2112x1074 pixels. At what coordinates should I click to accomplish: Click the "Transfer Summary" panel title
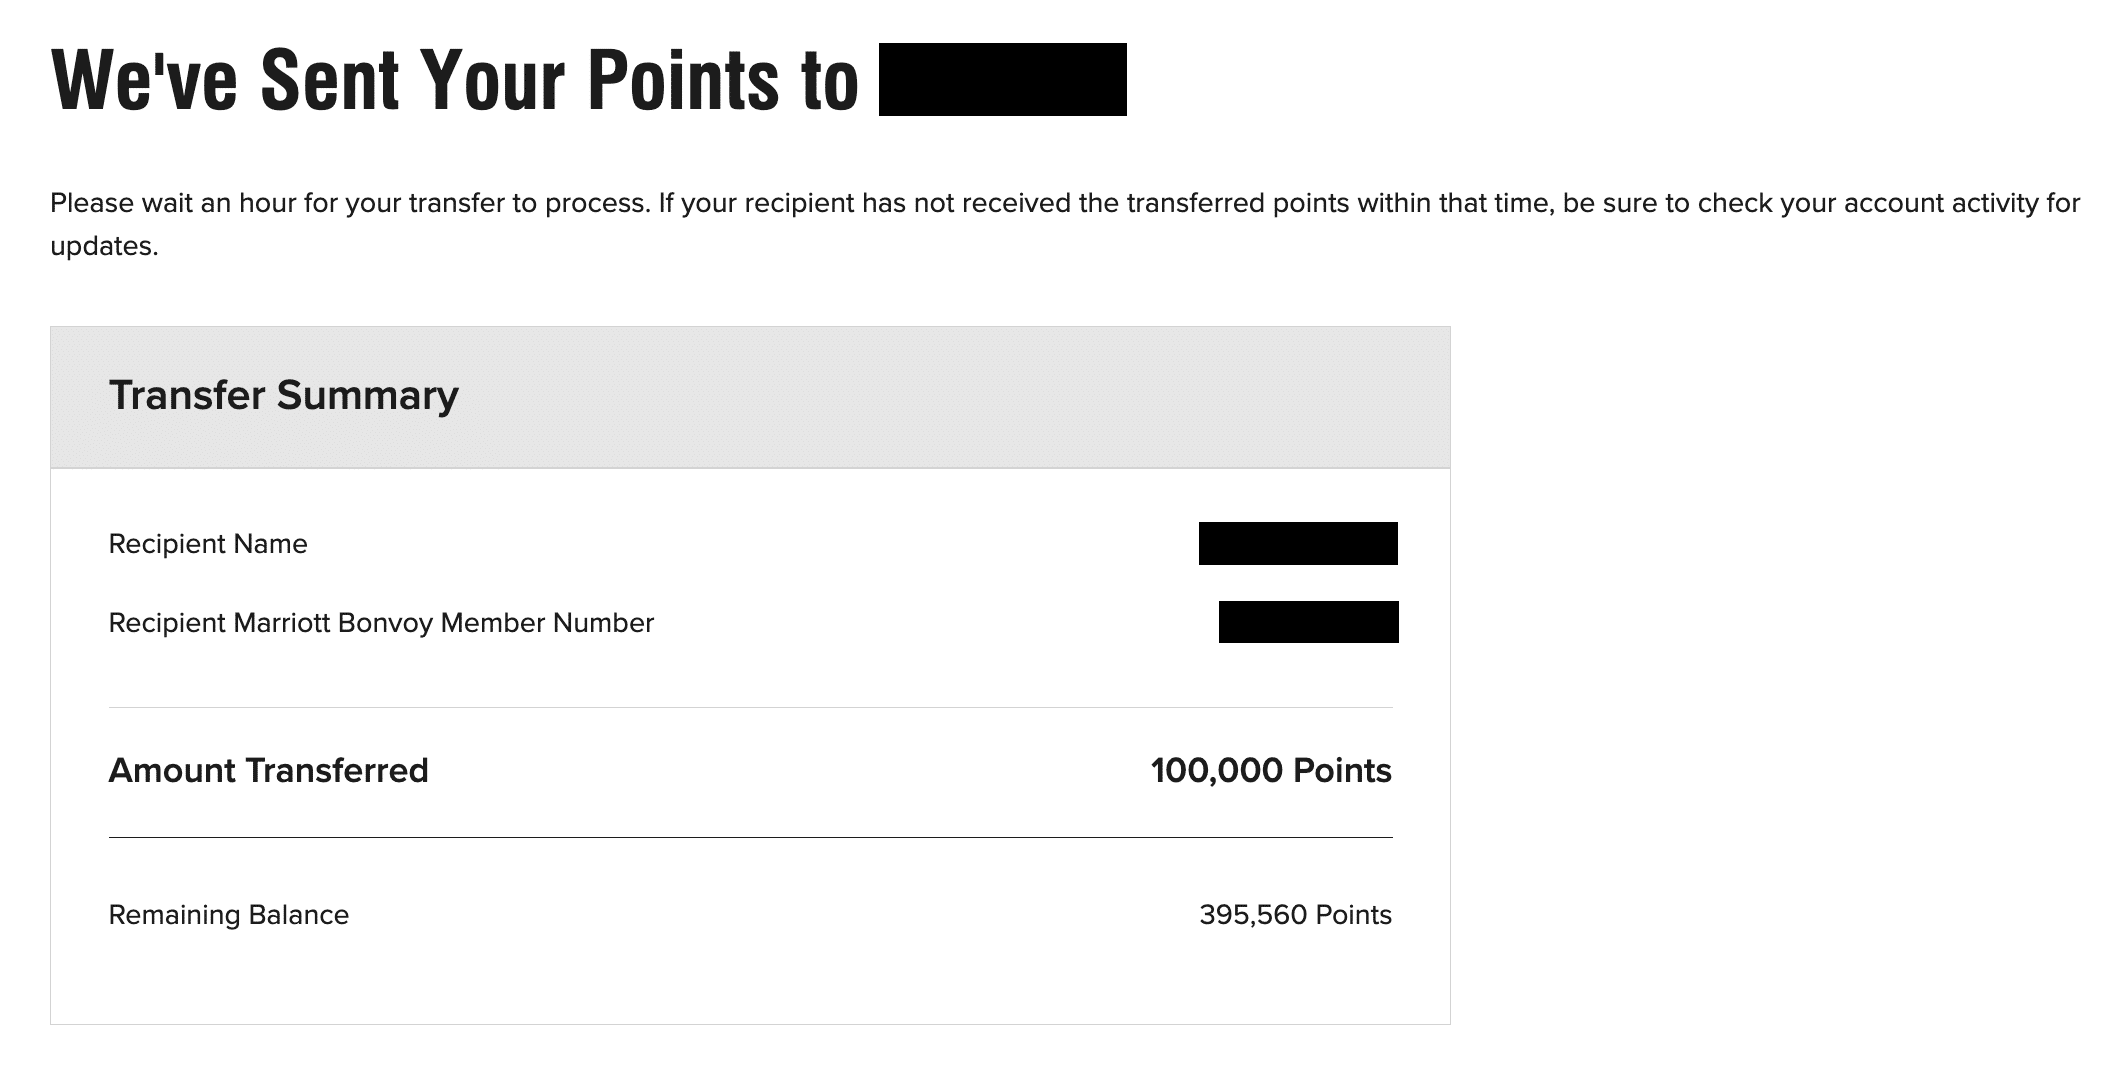click(283, 395)
